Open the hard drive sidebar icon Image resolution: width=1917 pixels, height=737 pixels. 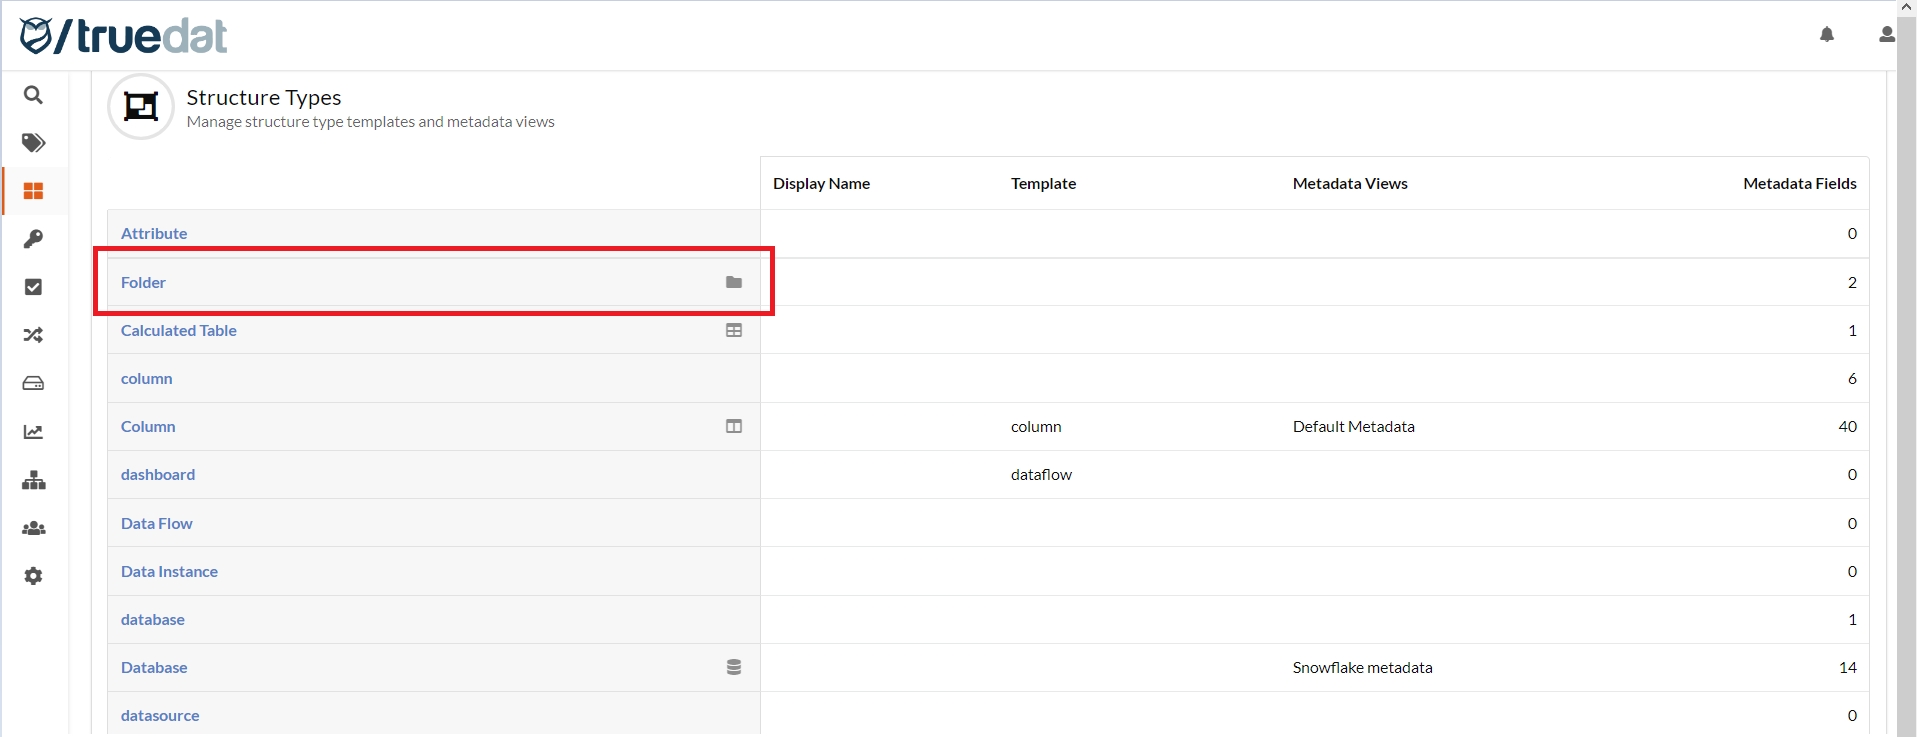click(x=33, y=383)
